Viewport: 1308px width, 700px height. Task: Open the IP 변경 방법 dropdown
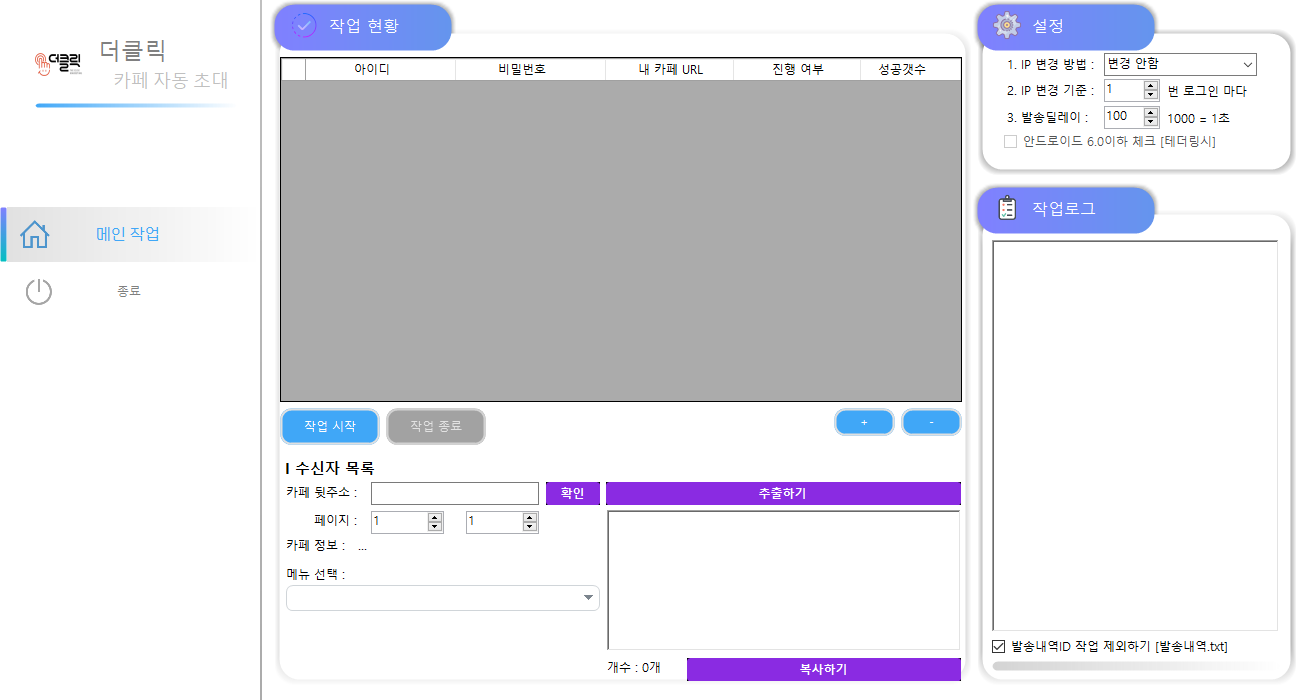click(x=1180, y=65)
